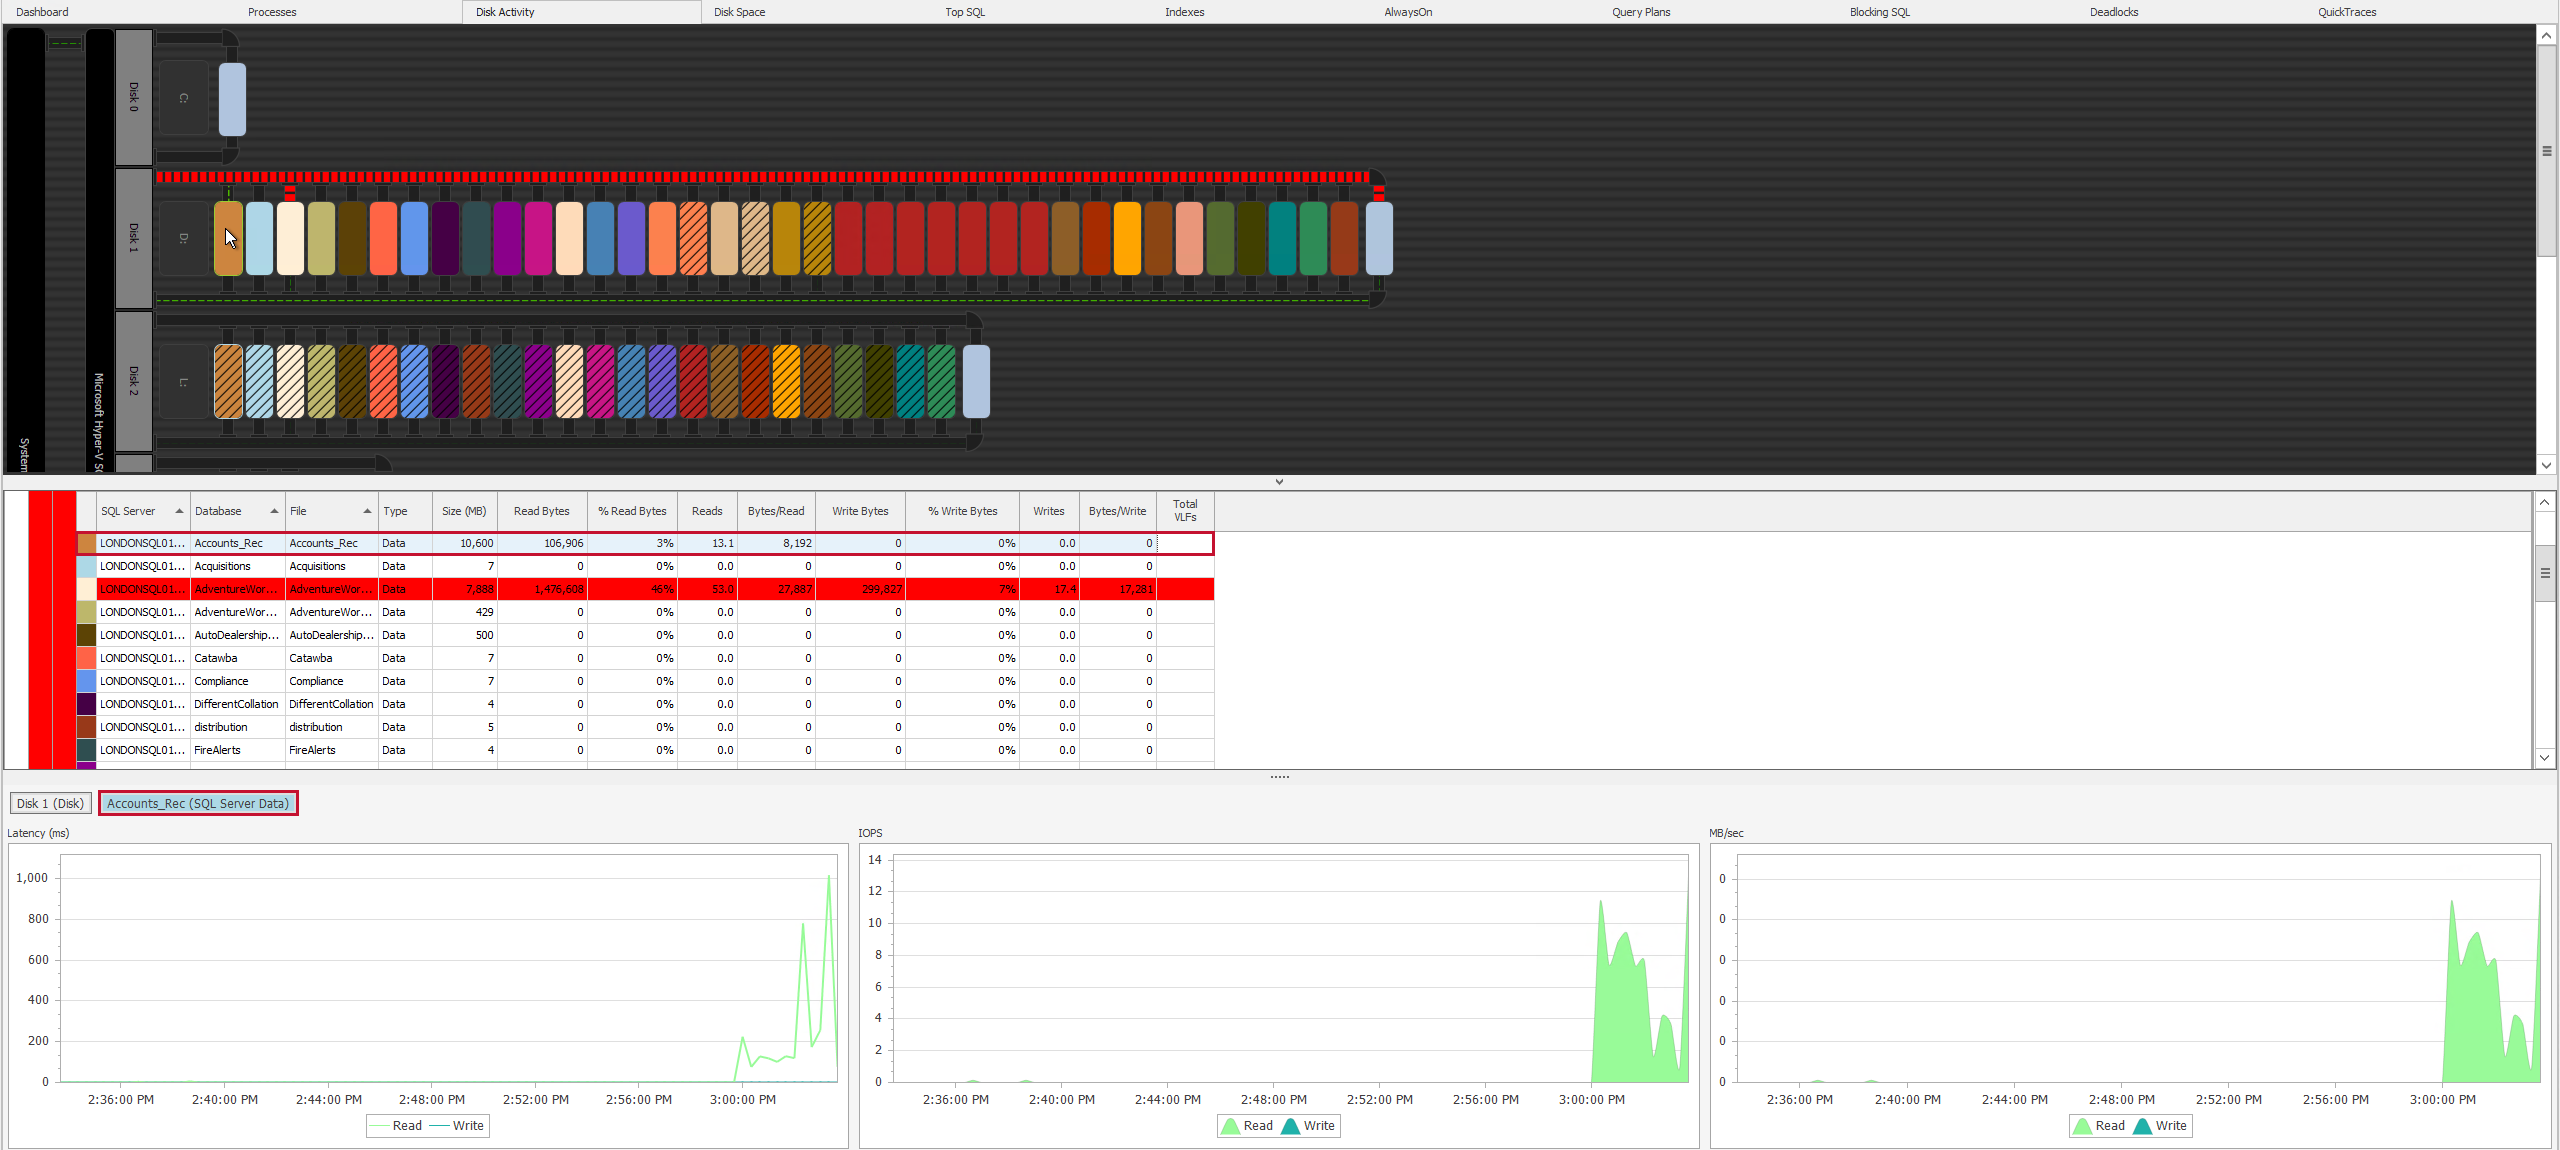Click the light blue file block on C: drive

(x=232, y=99)
